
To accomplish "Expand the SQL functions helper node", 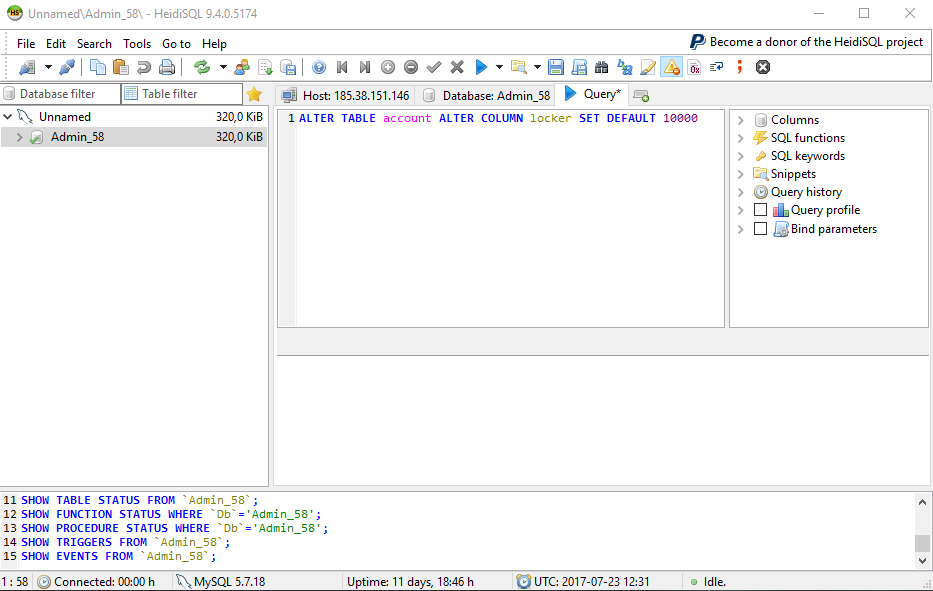I will pyautogui.click(x=741, y=138).
